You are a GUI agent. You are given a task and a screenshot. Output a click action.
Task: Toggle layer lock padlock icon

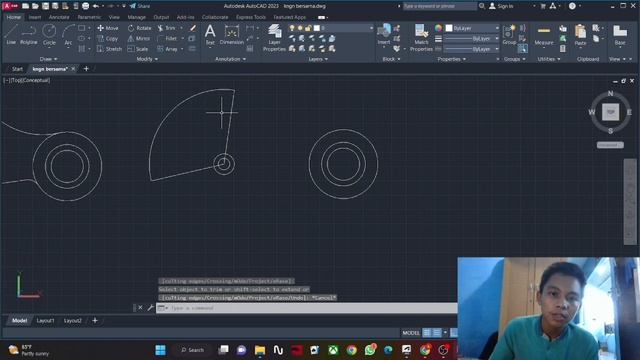pos(308,28)
